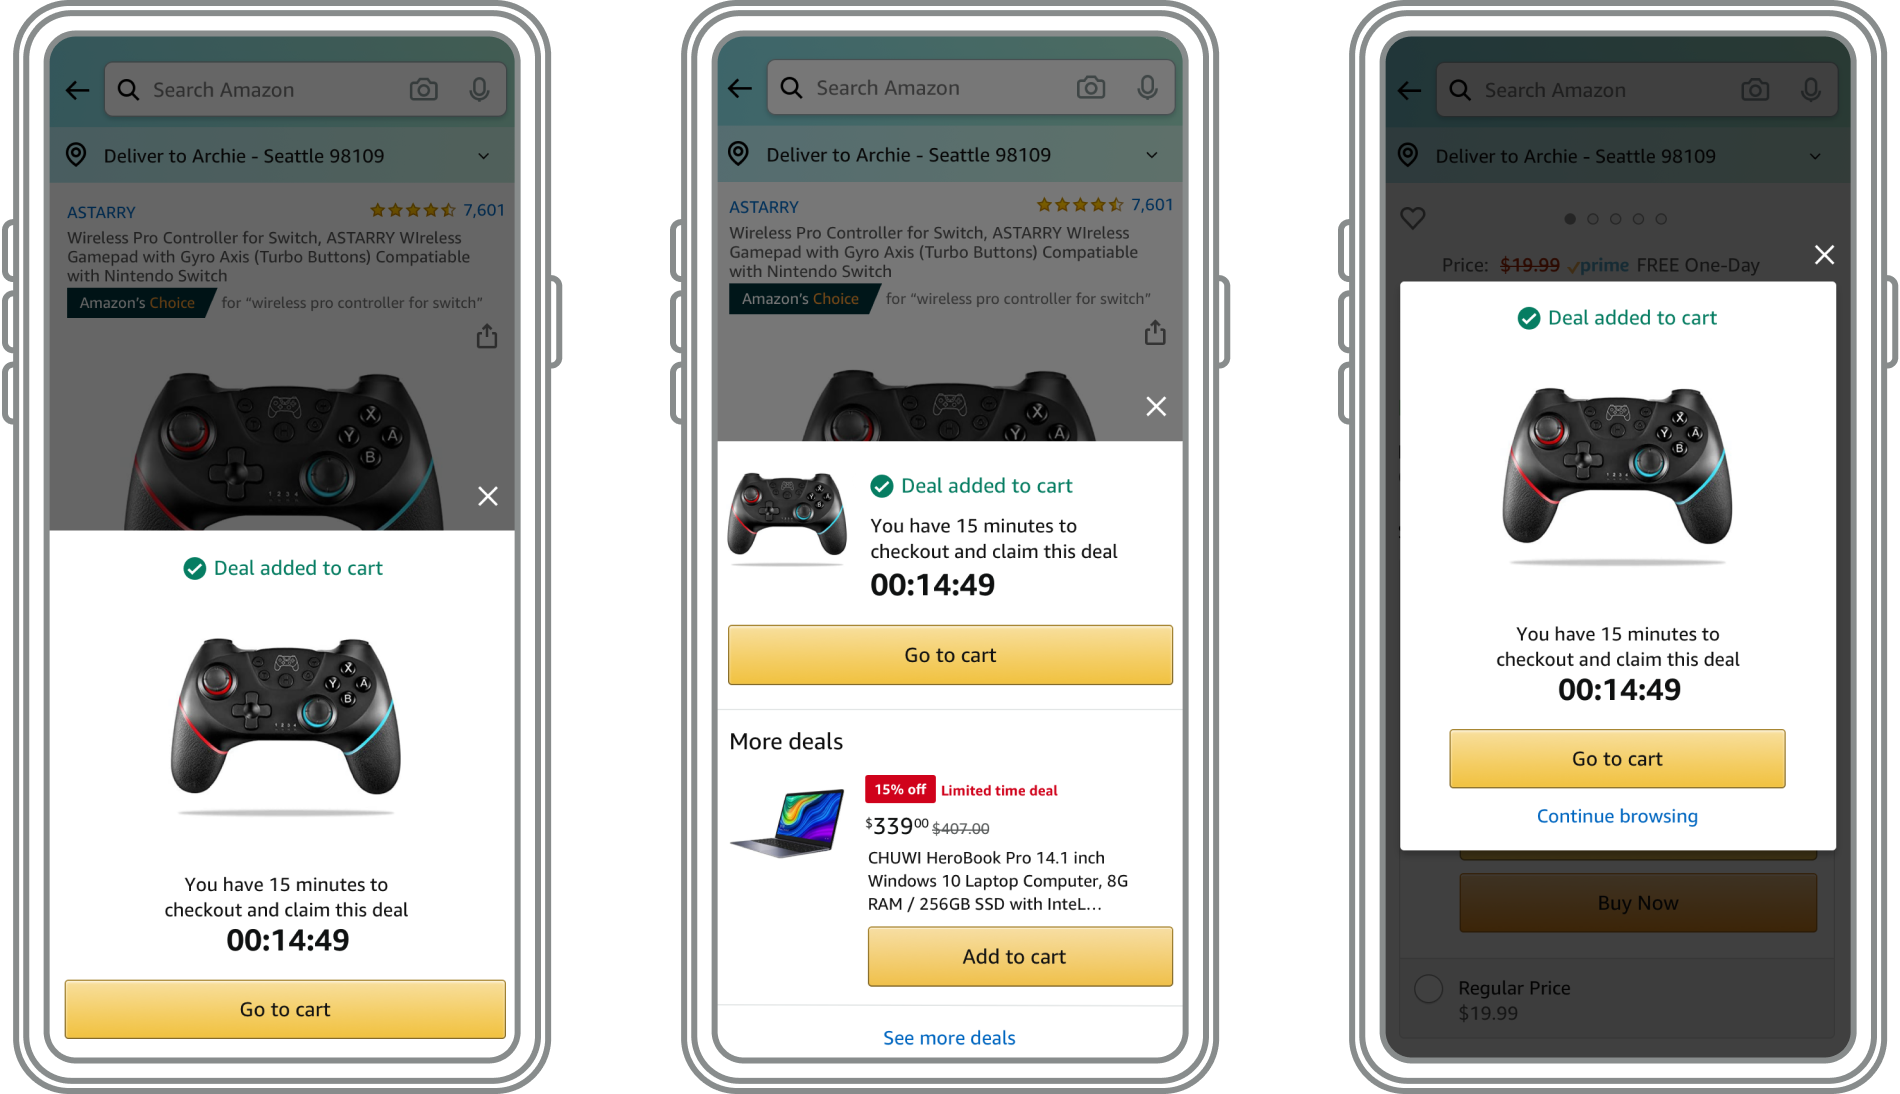Tap share icon on left phone
The image size is (1900, 1094).
point(487,336)
